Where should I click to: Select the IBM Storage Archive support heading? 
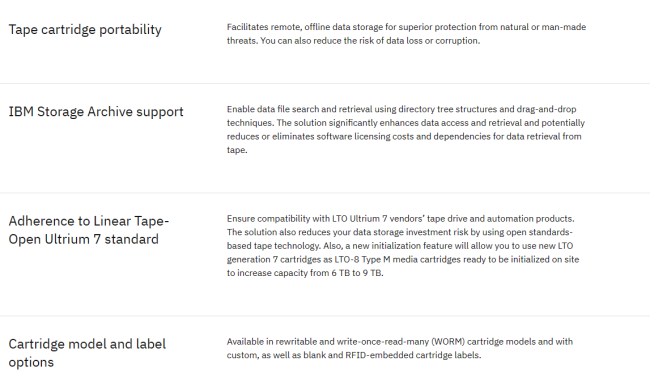click(96, 112)
